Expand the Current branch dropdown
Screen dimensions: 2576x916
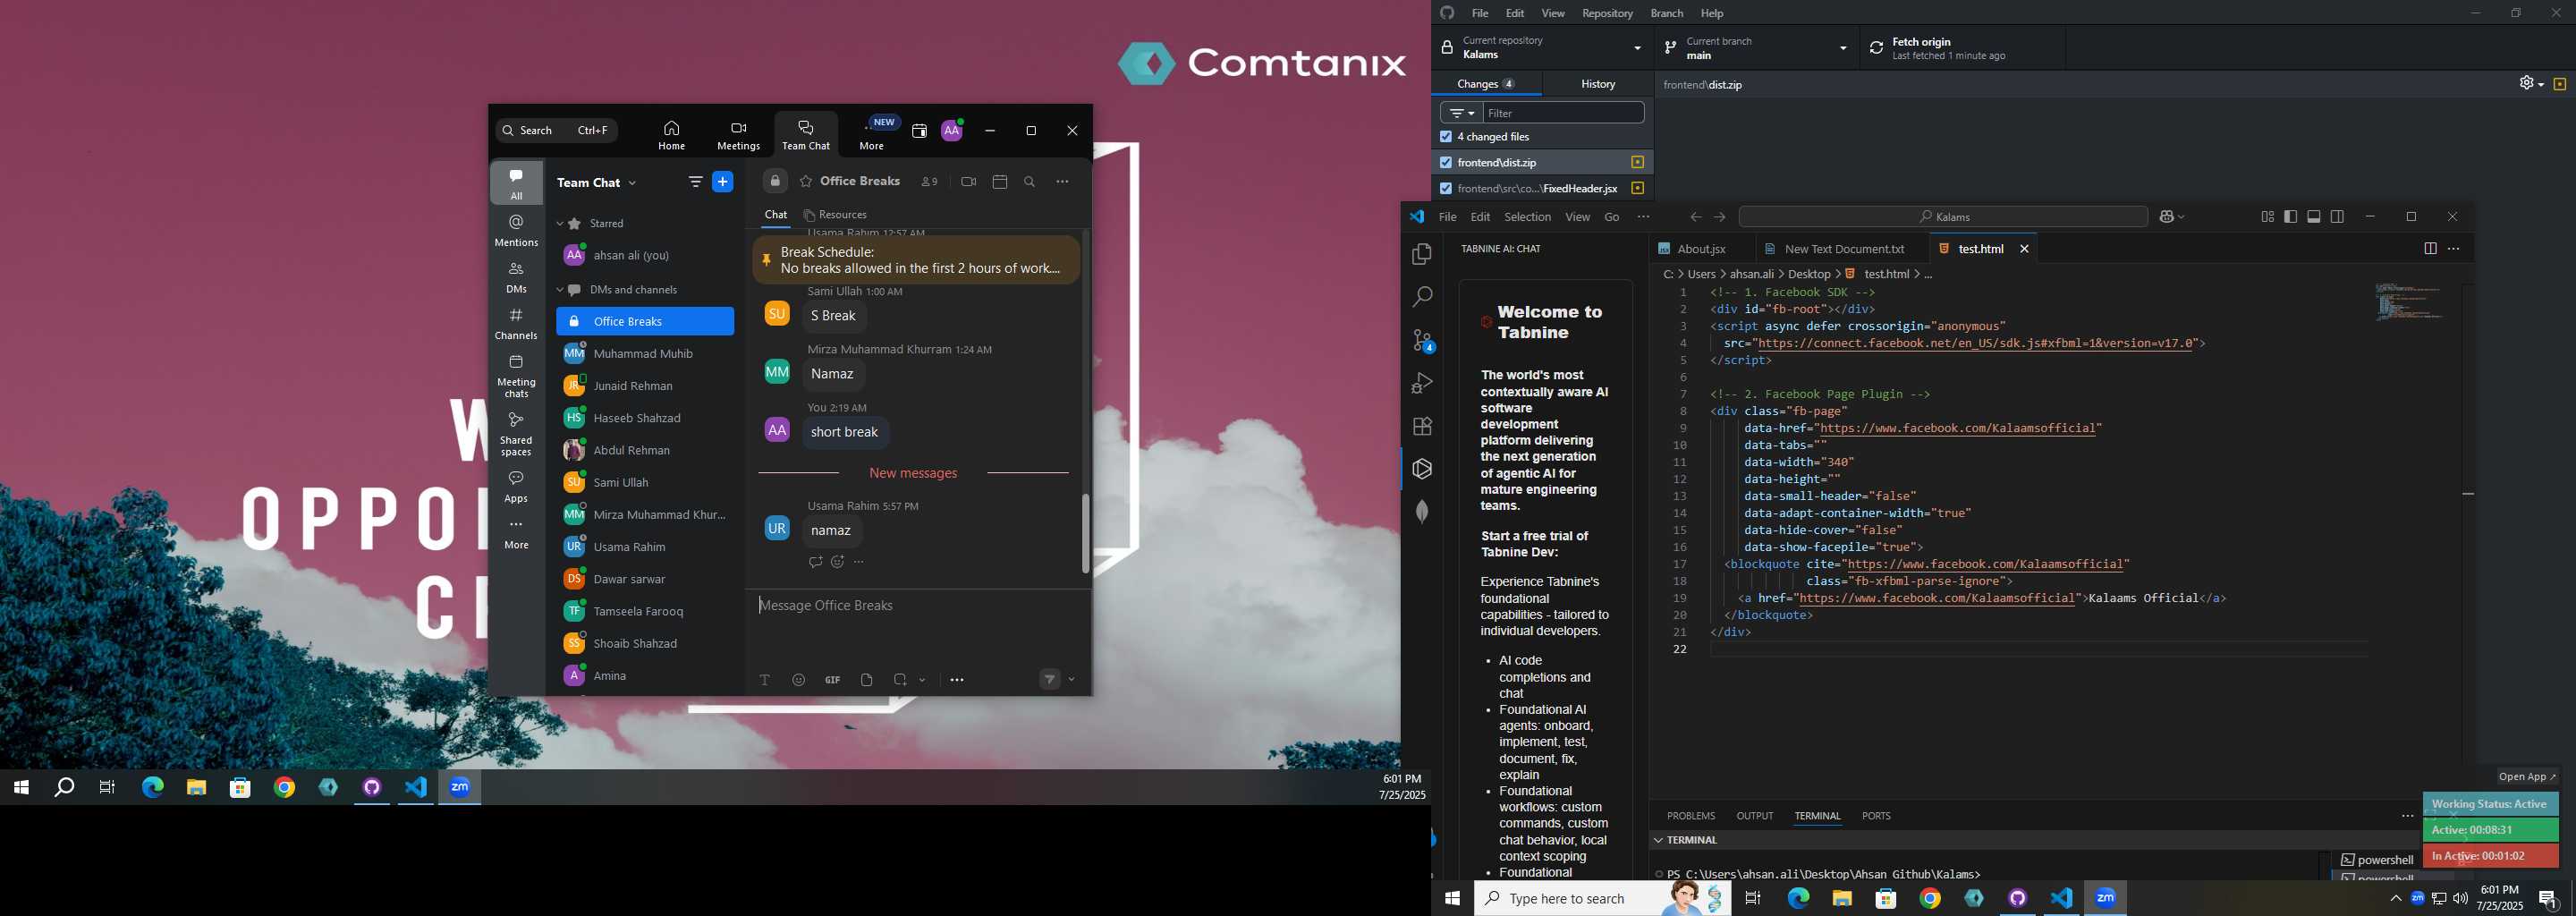(x=1756, y=48)
